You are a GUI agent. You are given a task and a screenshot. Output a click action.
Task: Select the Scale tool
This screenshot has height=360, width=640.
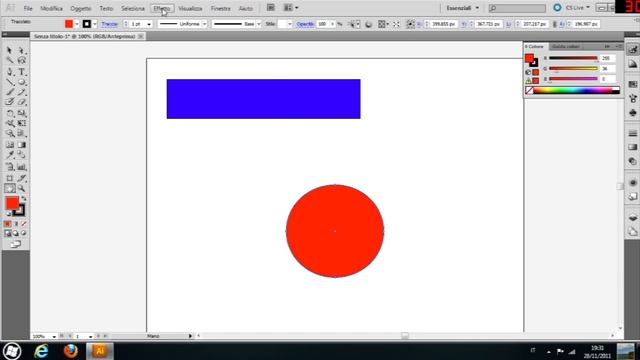(22, 113)
